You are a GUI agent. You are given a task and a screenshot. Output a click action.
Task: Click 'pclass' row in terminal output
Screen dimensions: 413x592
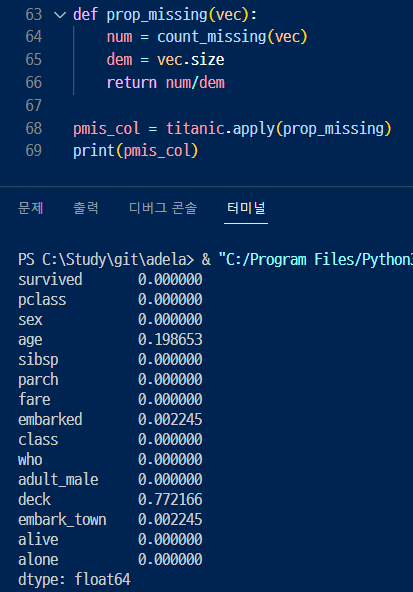click(110, 300)
